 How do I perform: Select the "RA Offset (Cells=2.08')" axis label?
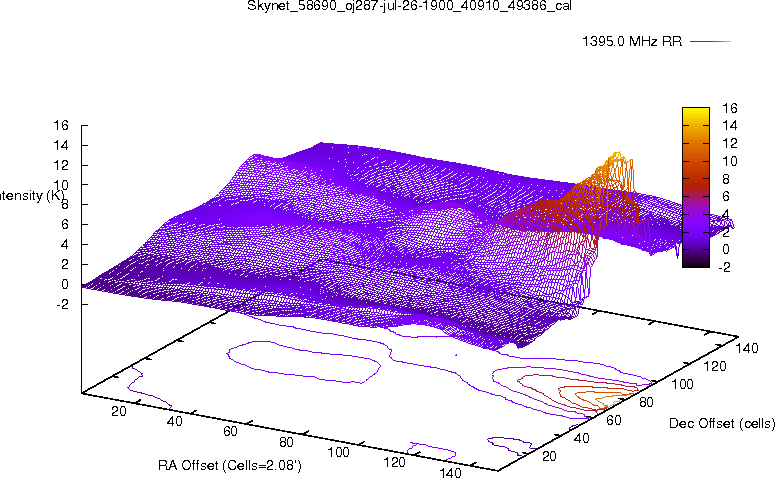[230, 465]
